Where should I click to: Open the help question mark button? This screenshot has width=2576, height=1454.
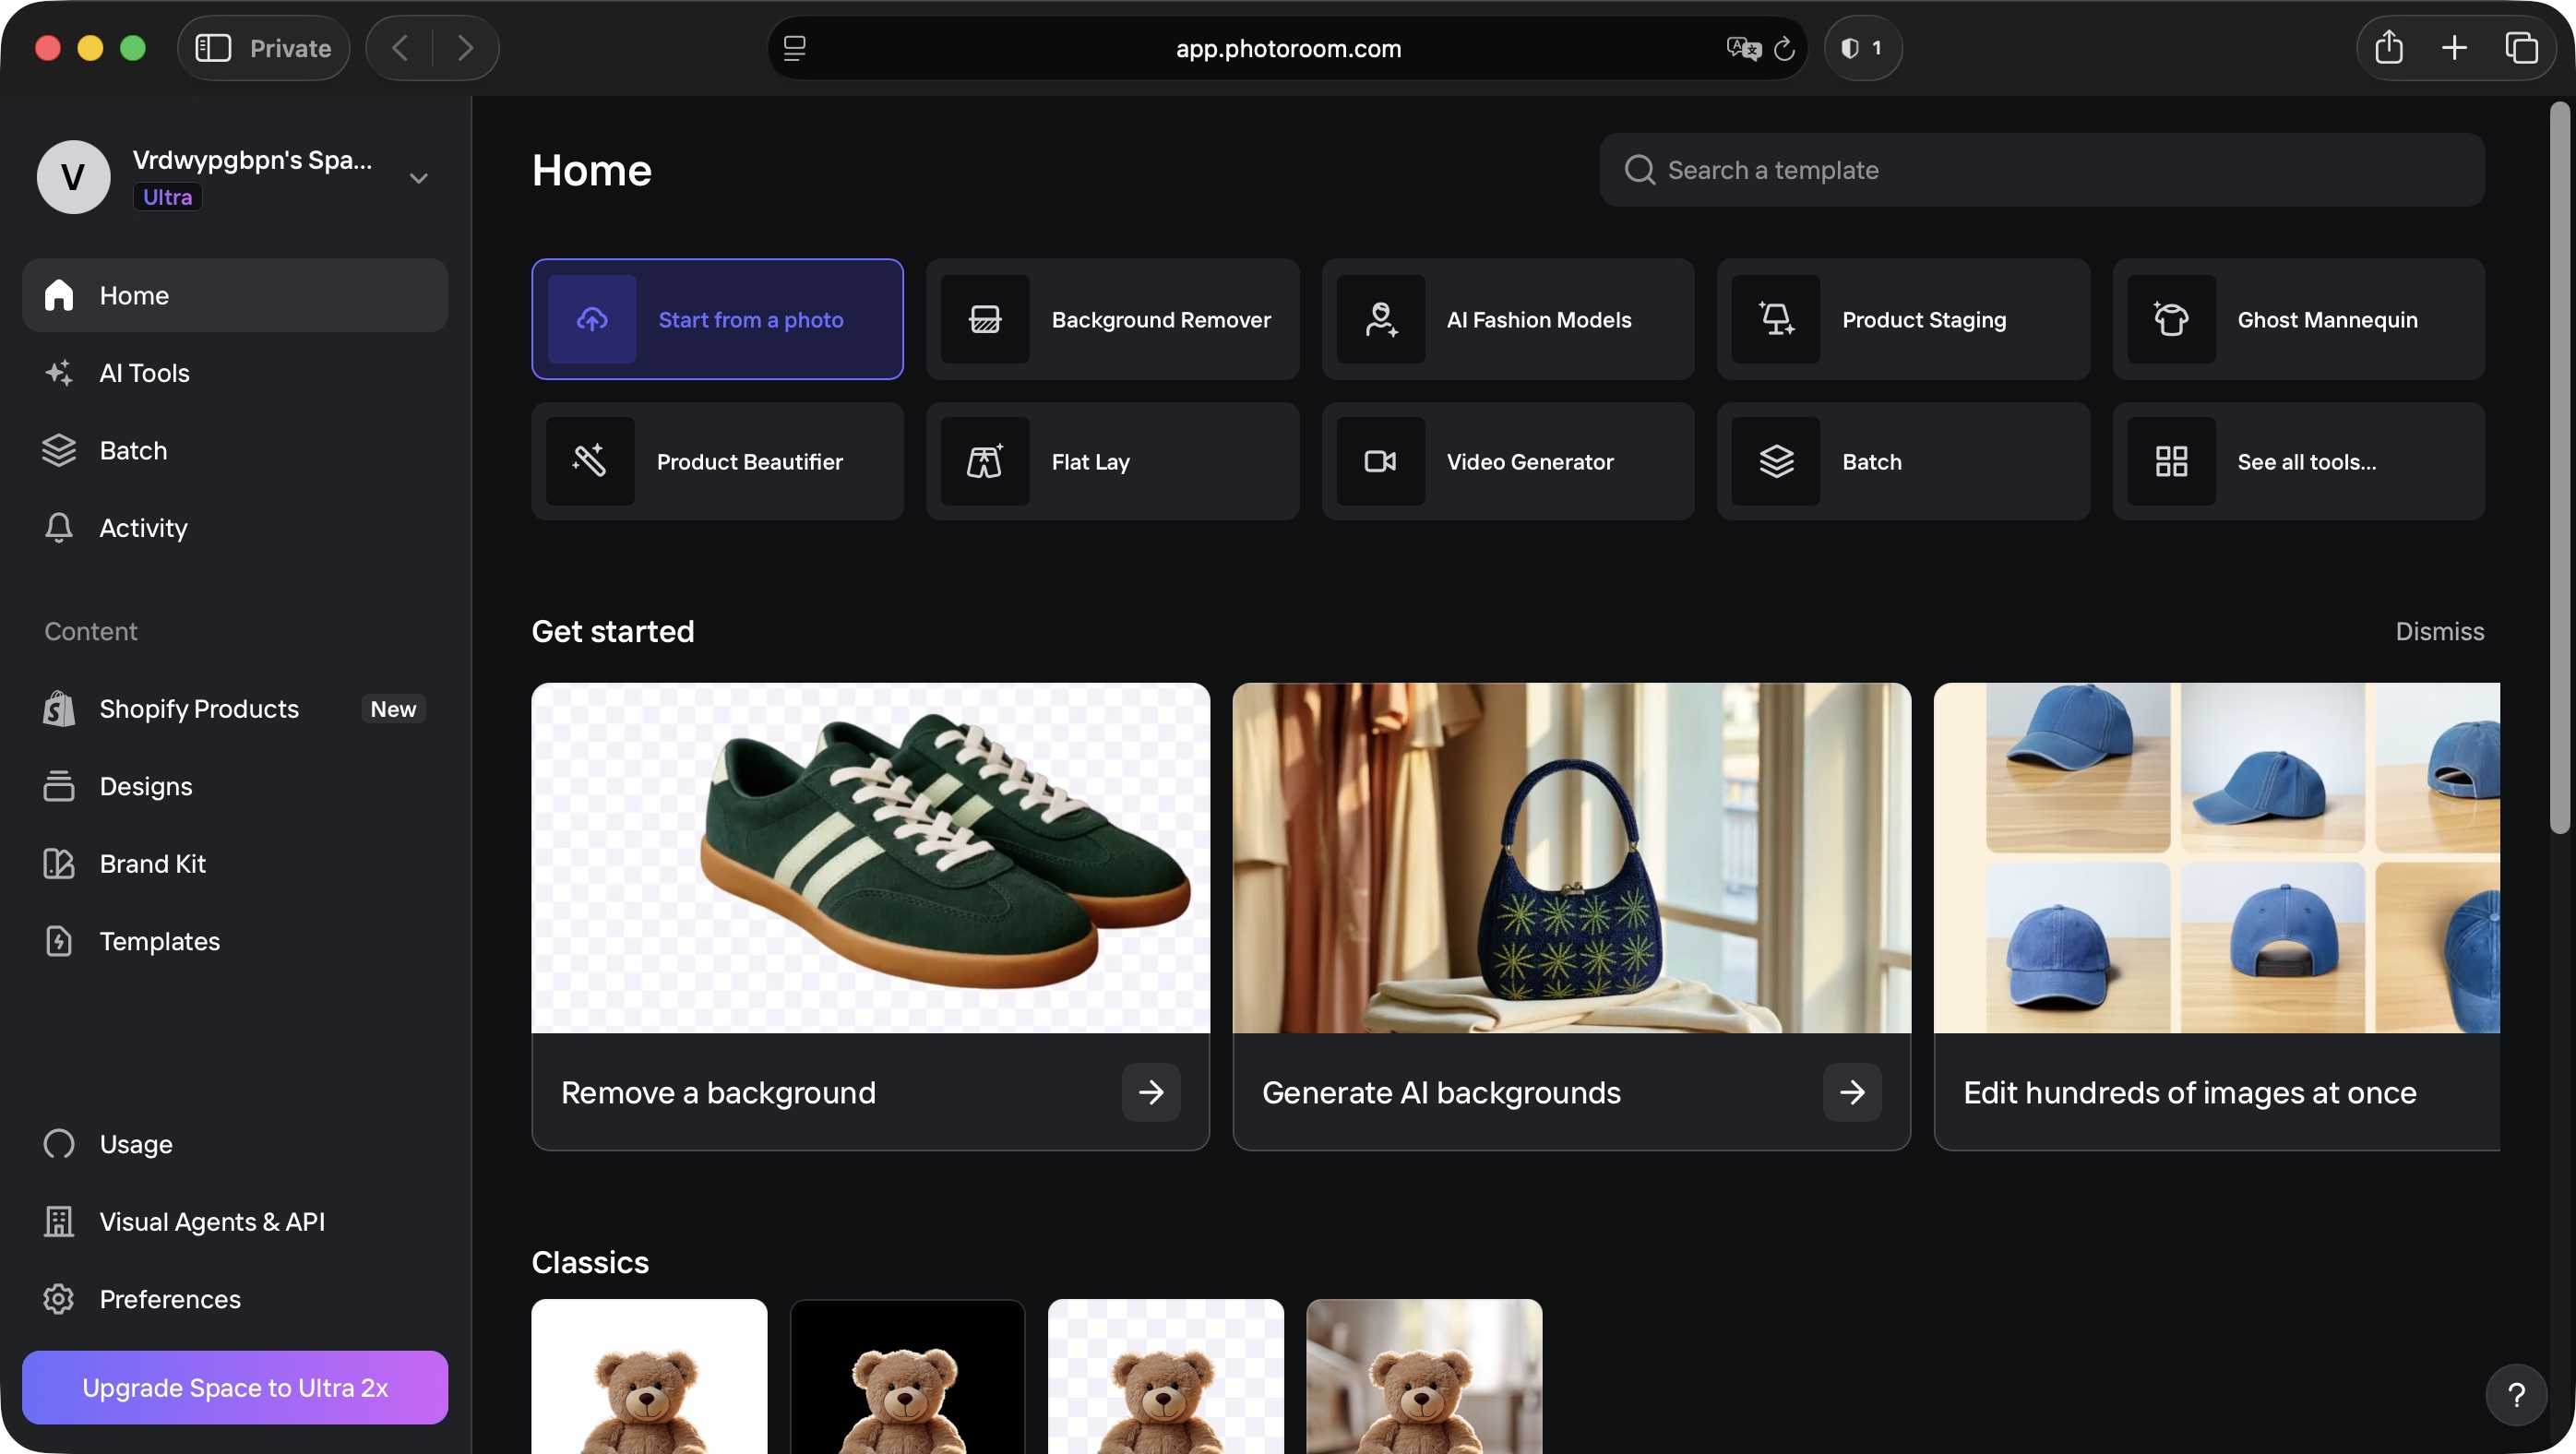2516,1394
